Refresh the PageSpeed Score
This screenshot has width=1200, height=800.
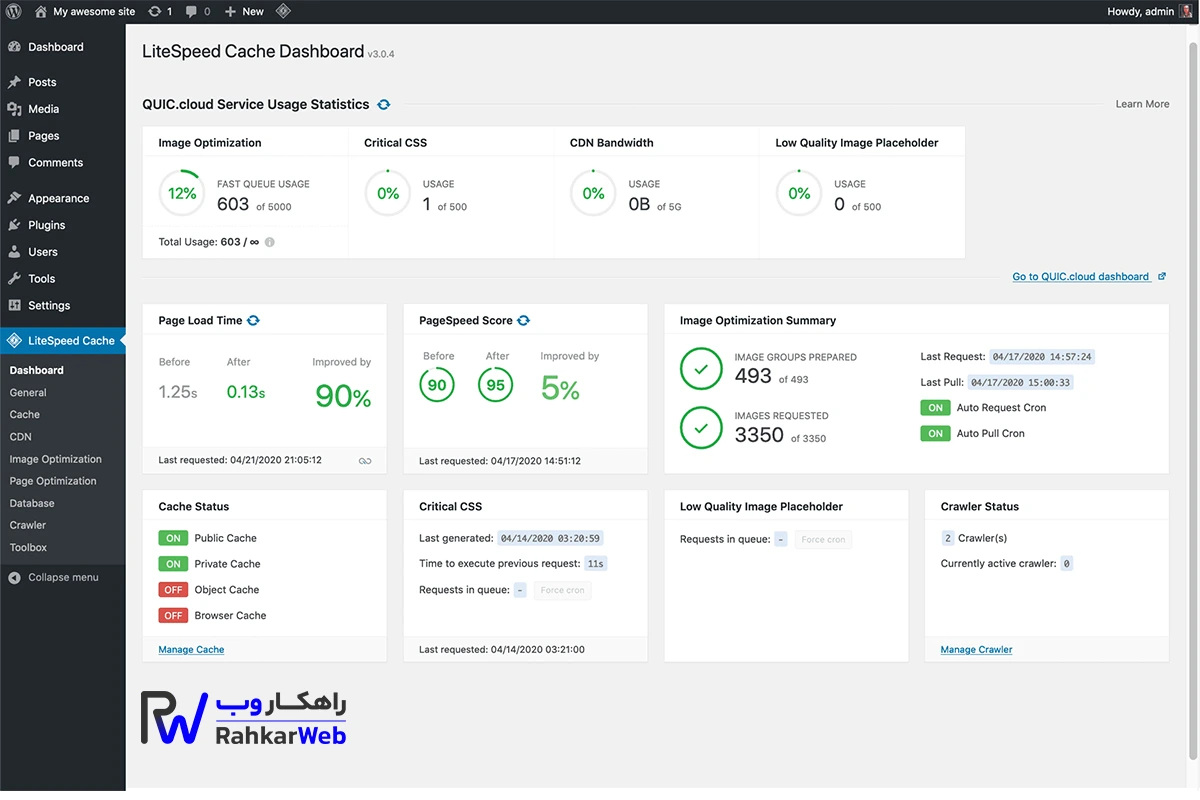point(523,320)
